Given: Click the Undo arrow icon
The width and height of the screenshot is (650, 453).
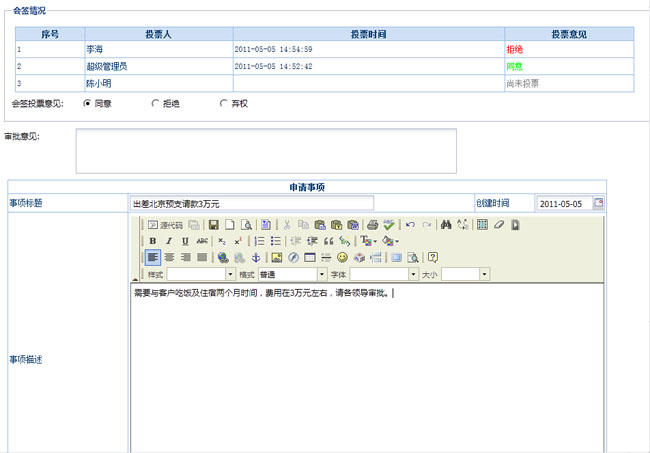Looking at the screenshot, I should 410,225.
